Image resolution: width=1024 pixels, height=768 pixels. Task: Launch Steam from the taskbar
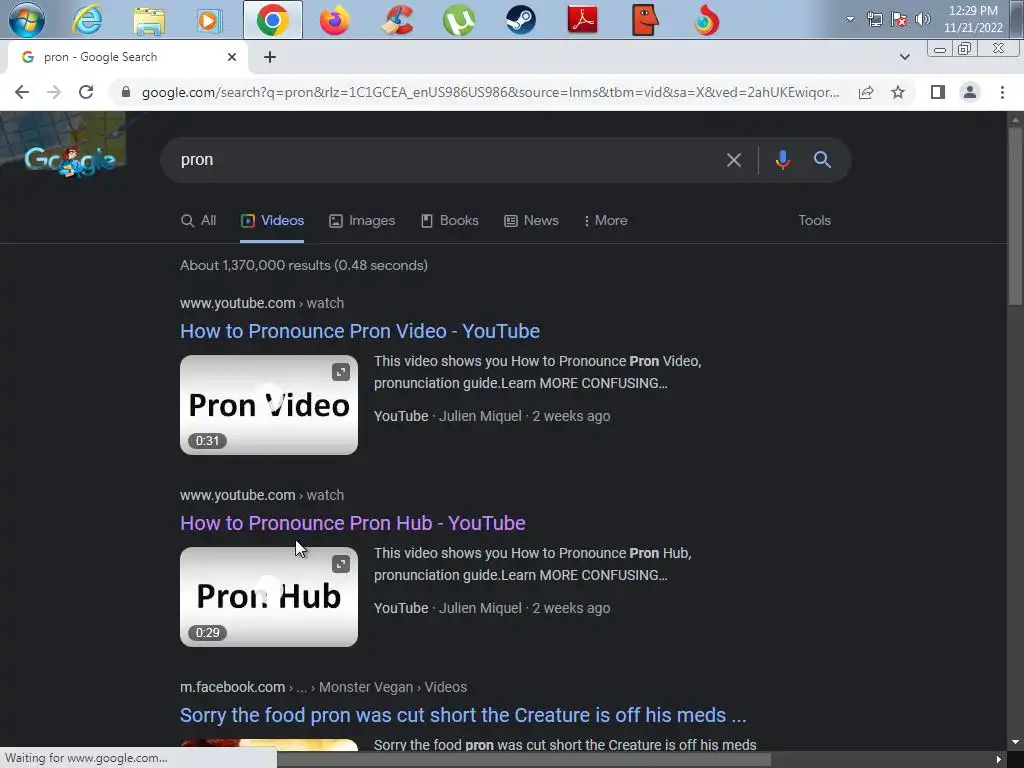click(520, 20)
